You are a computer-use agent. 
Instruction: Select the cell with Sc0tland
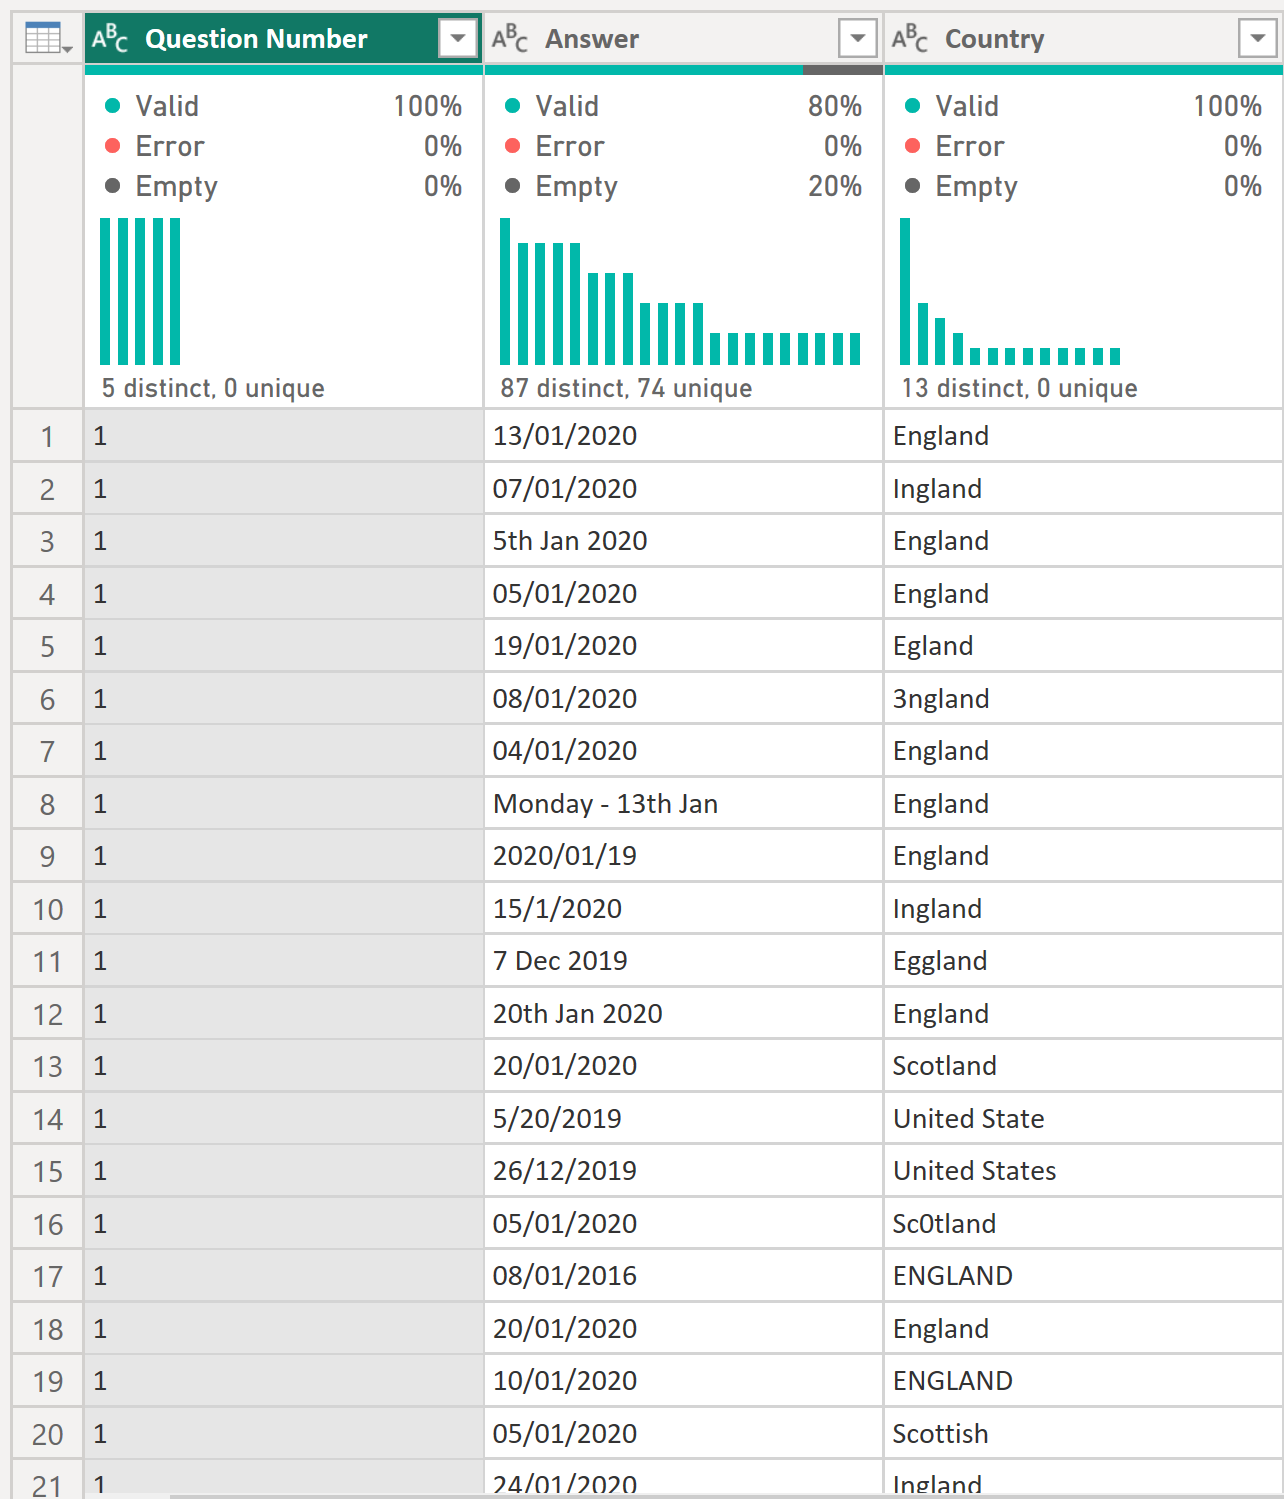pos(944,1224)
